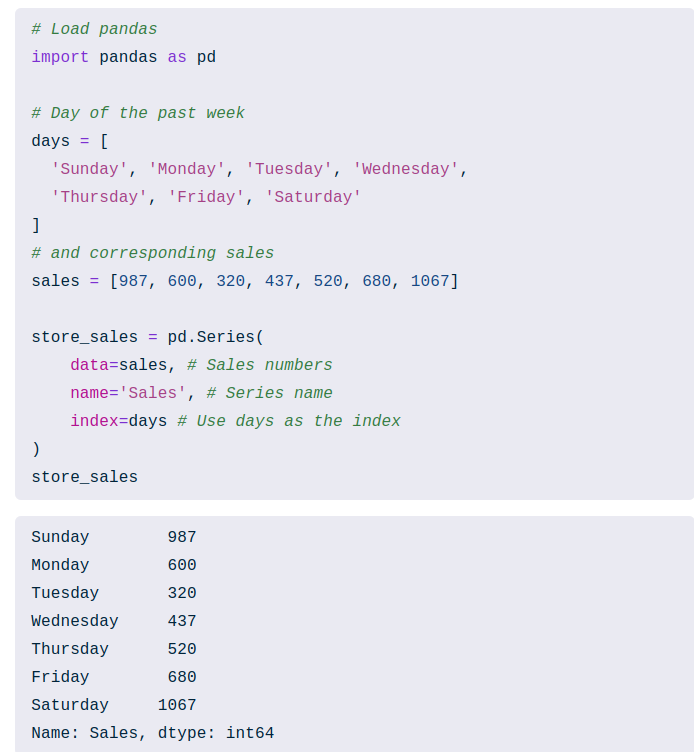Image resolution: width=694 pixels, height=752 pixels.
Task: Click the '# and corresponding sales' comment
Action: 152,253
